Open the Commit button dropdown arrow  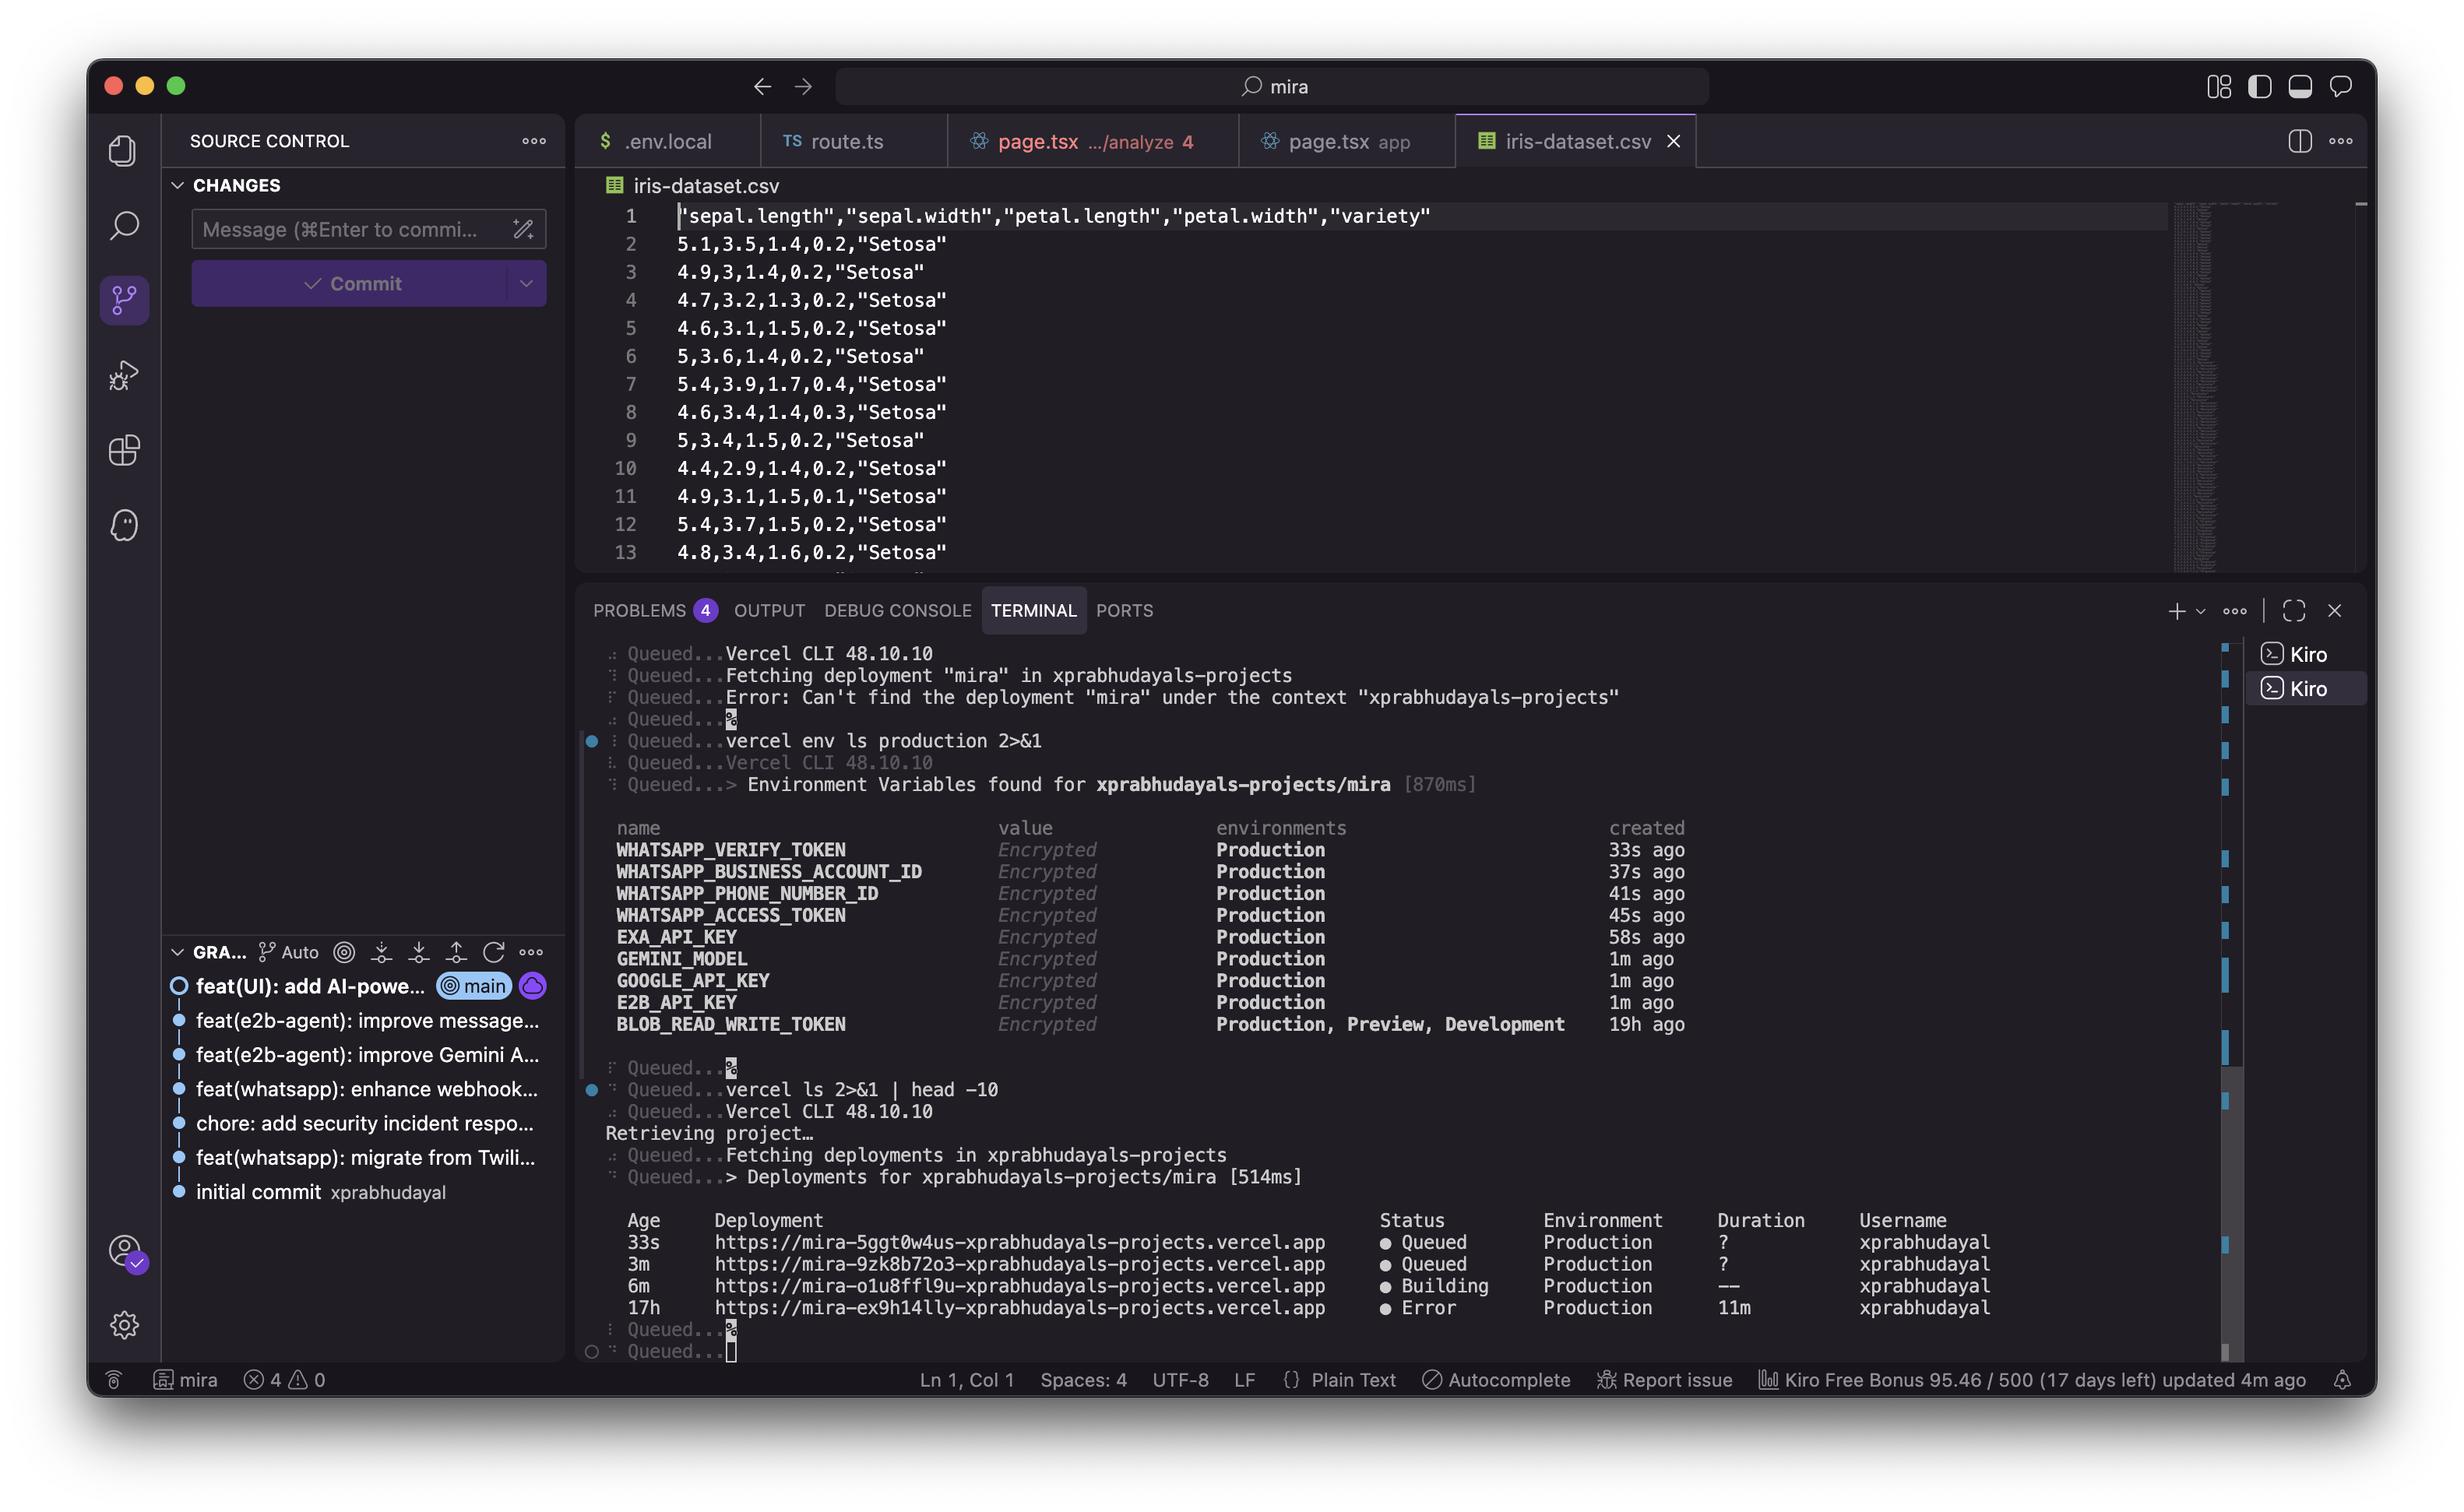526,283
